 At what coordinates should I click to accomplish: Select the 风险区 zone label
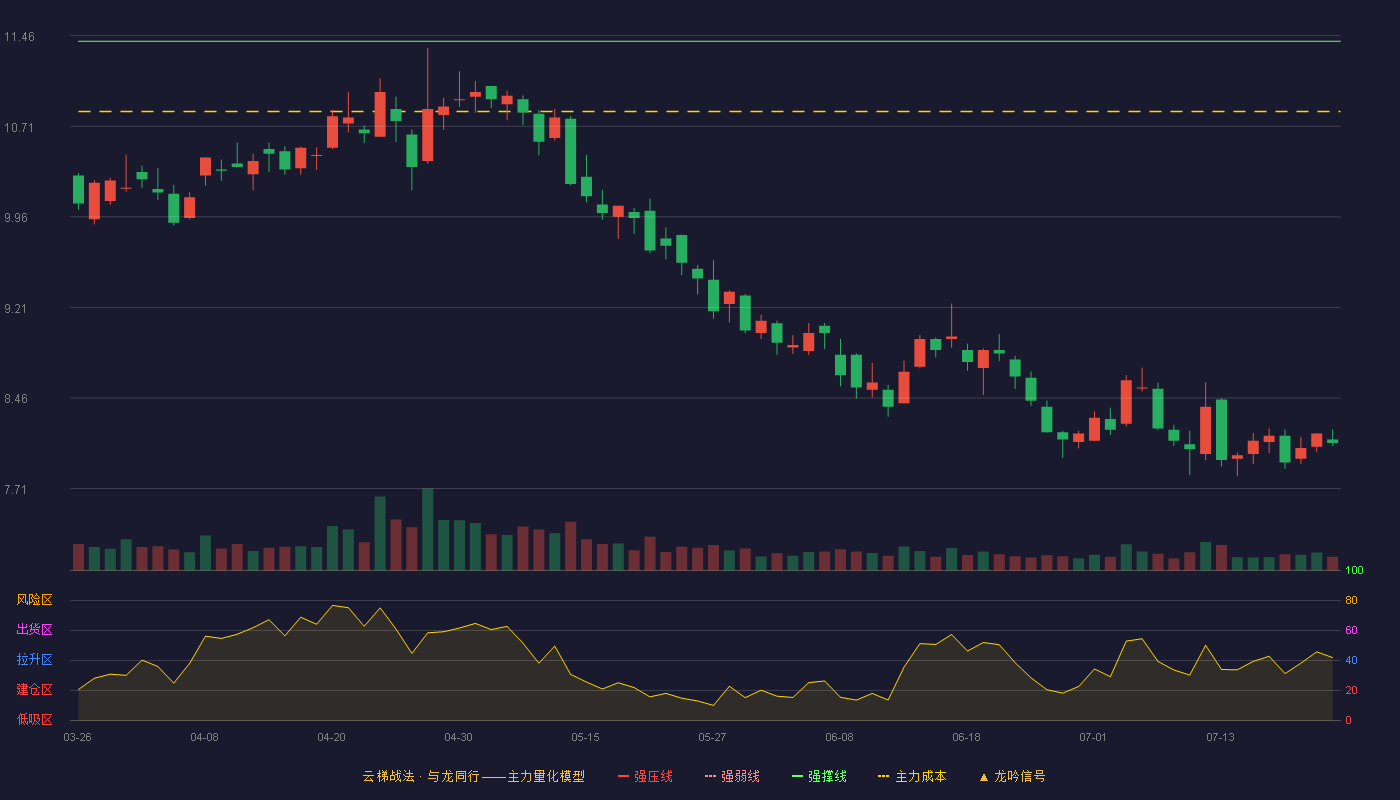(x=34, y=600)
